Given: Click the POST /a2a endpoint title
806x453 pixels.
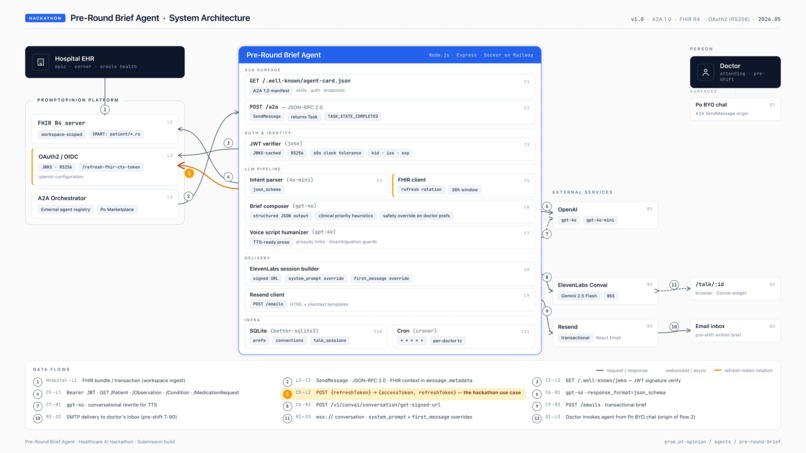Looking at the screenshot, I should (x=264, y=107).
